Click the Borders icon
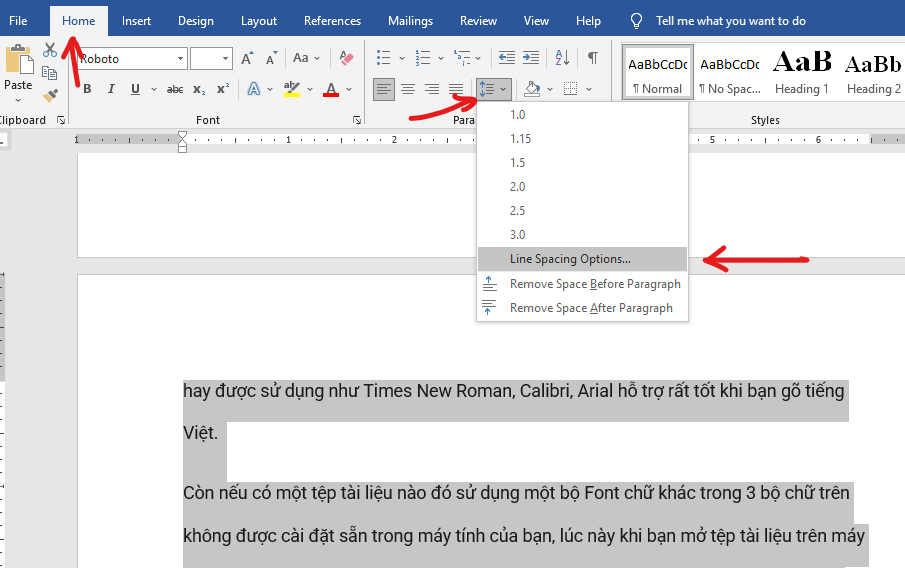 [x=570, y=89]
